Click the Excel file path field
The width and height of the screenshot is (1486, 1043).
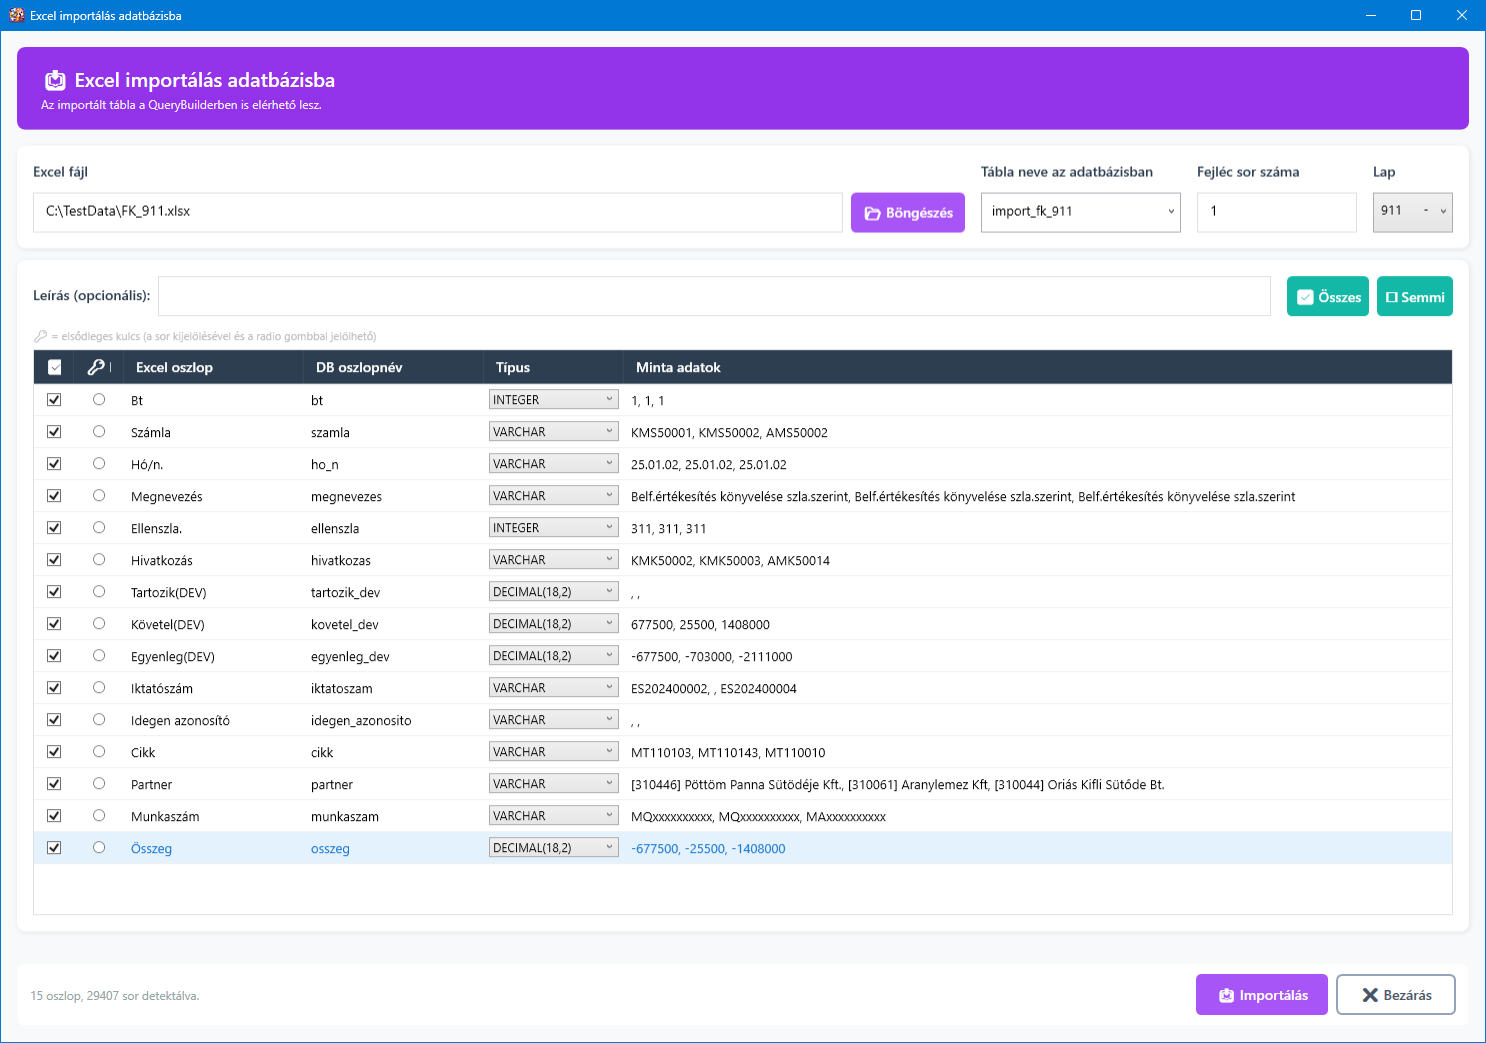pos(437,212)
